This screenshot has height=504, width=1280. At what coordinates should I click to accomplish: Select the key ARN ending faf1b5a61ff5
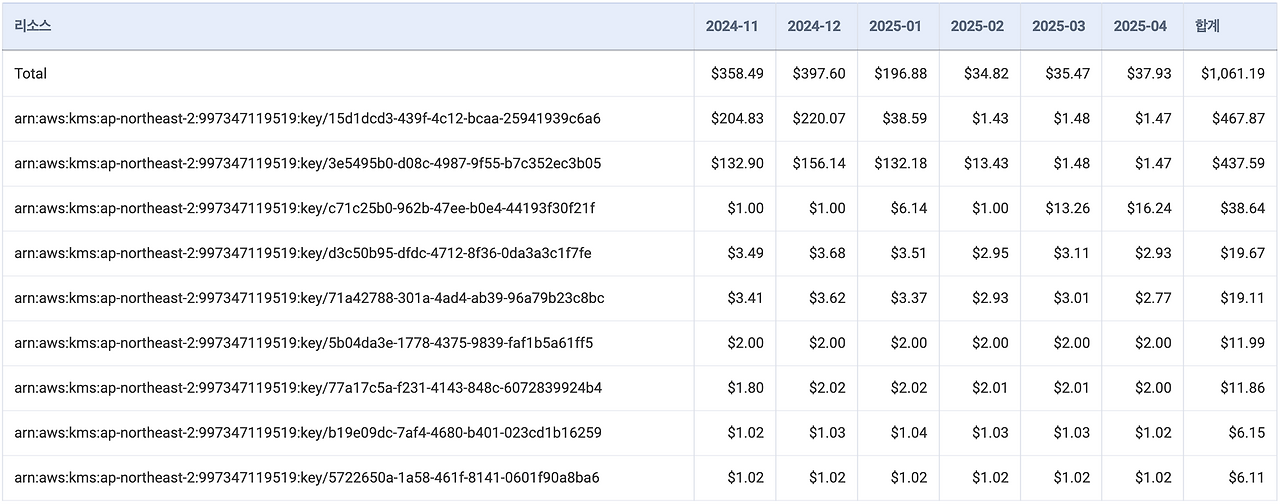click(303, 343)
